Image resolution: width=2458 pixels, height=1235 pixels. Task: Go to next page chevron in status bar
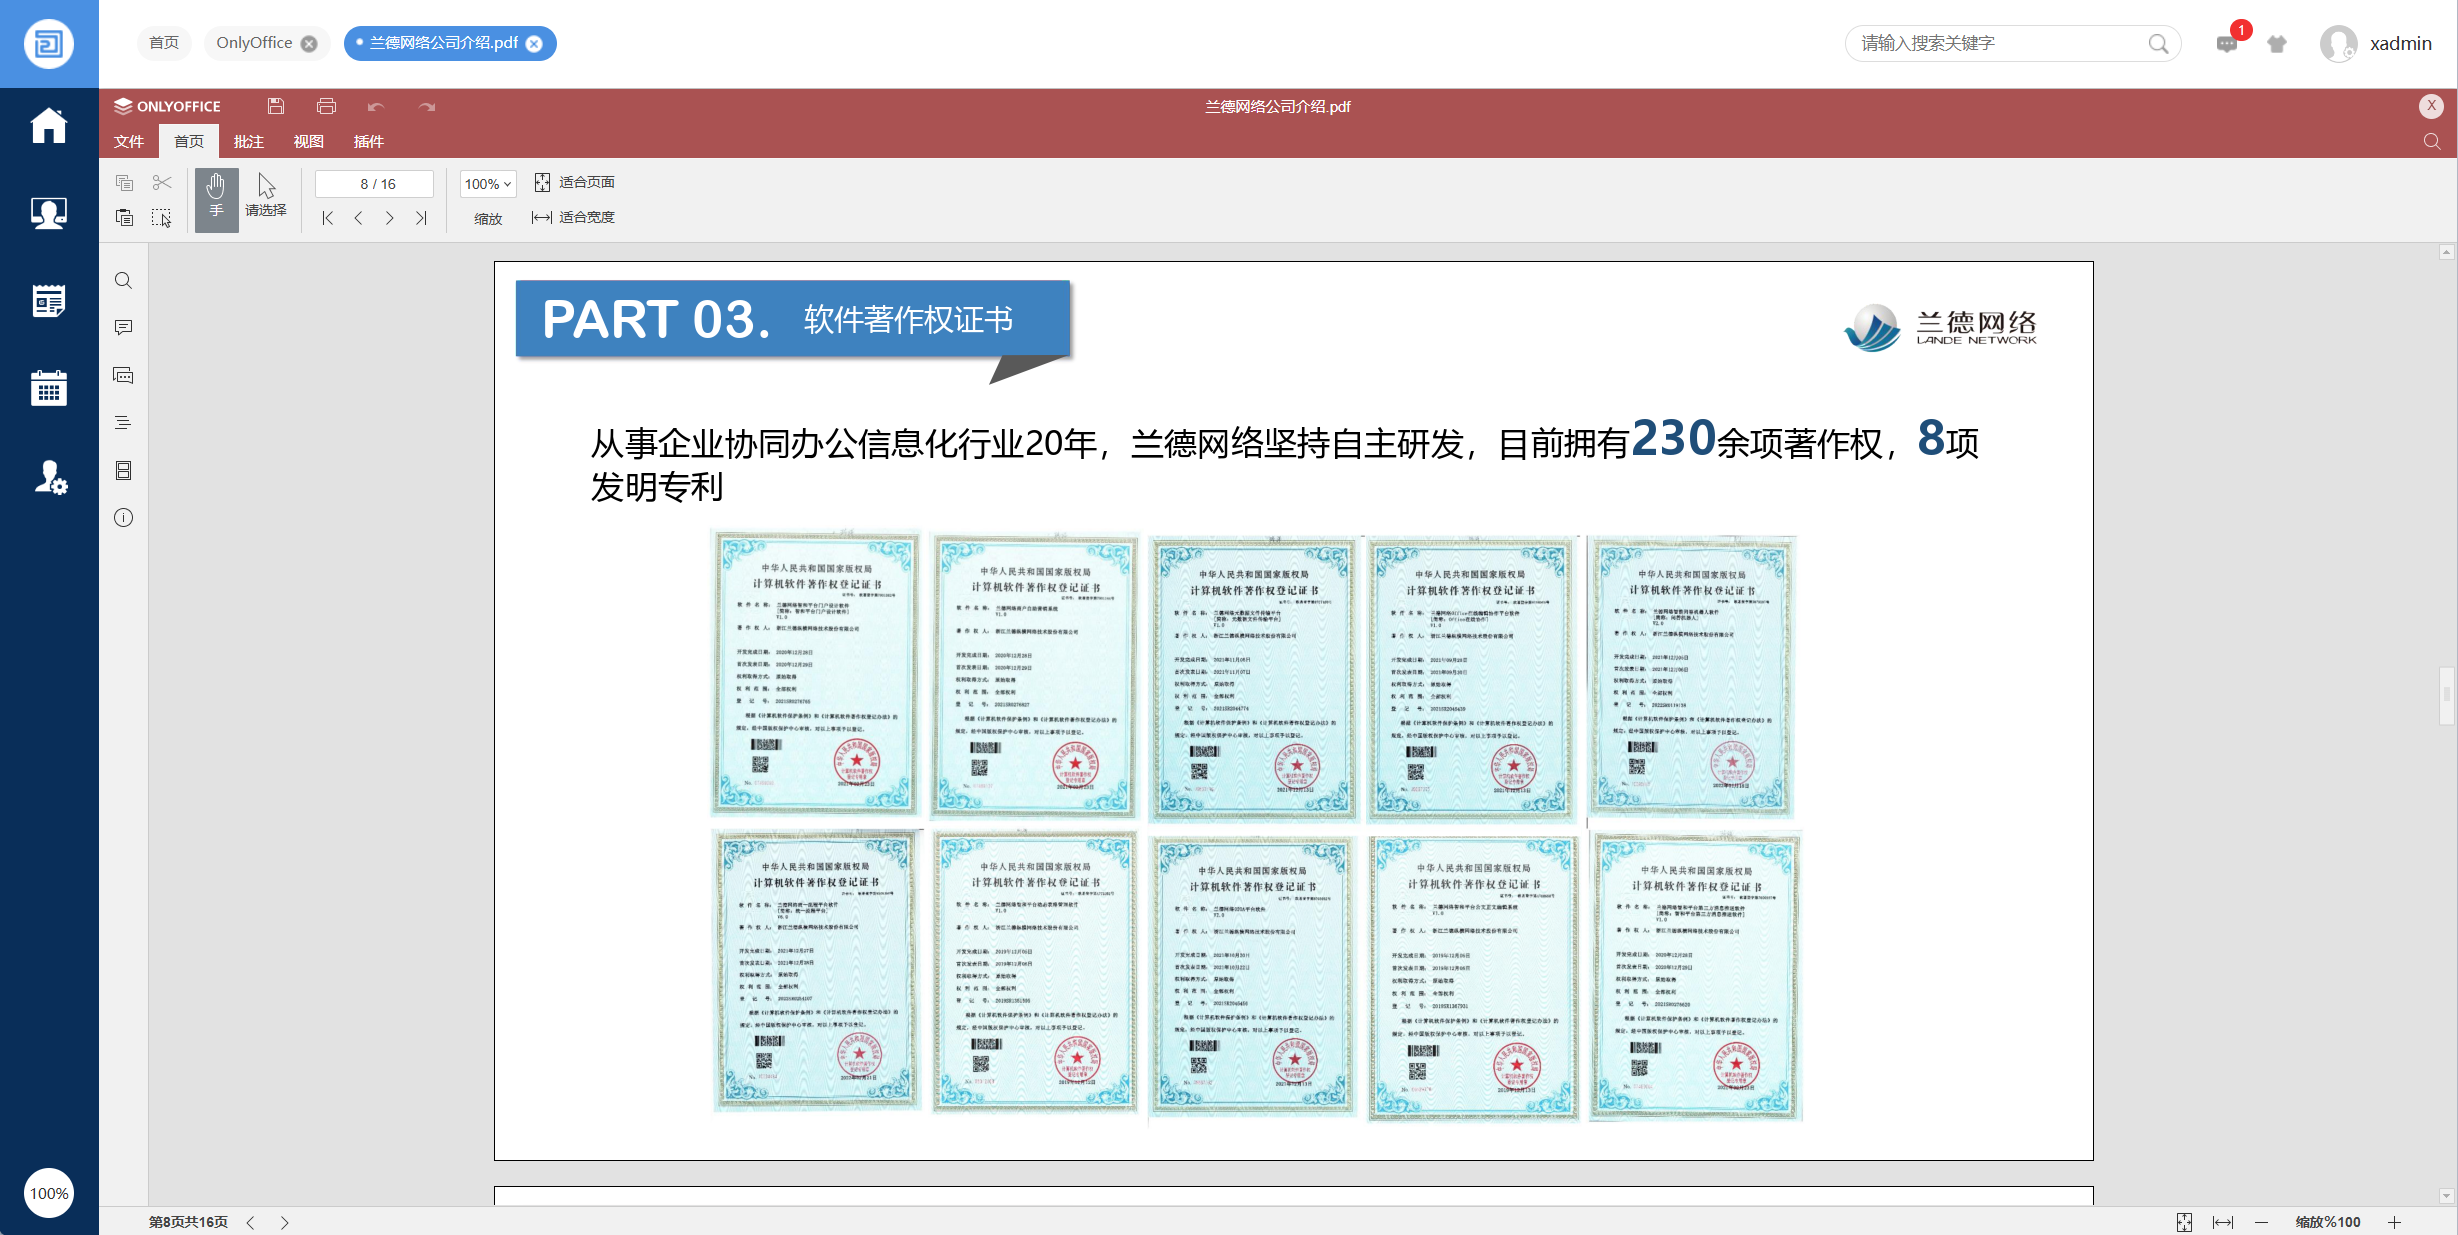[285, 1222]
